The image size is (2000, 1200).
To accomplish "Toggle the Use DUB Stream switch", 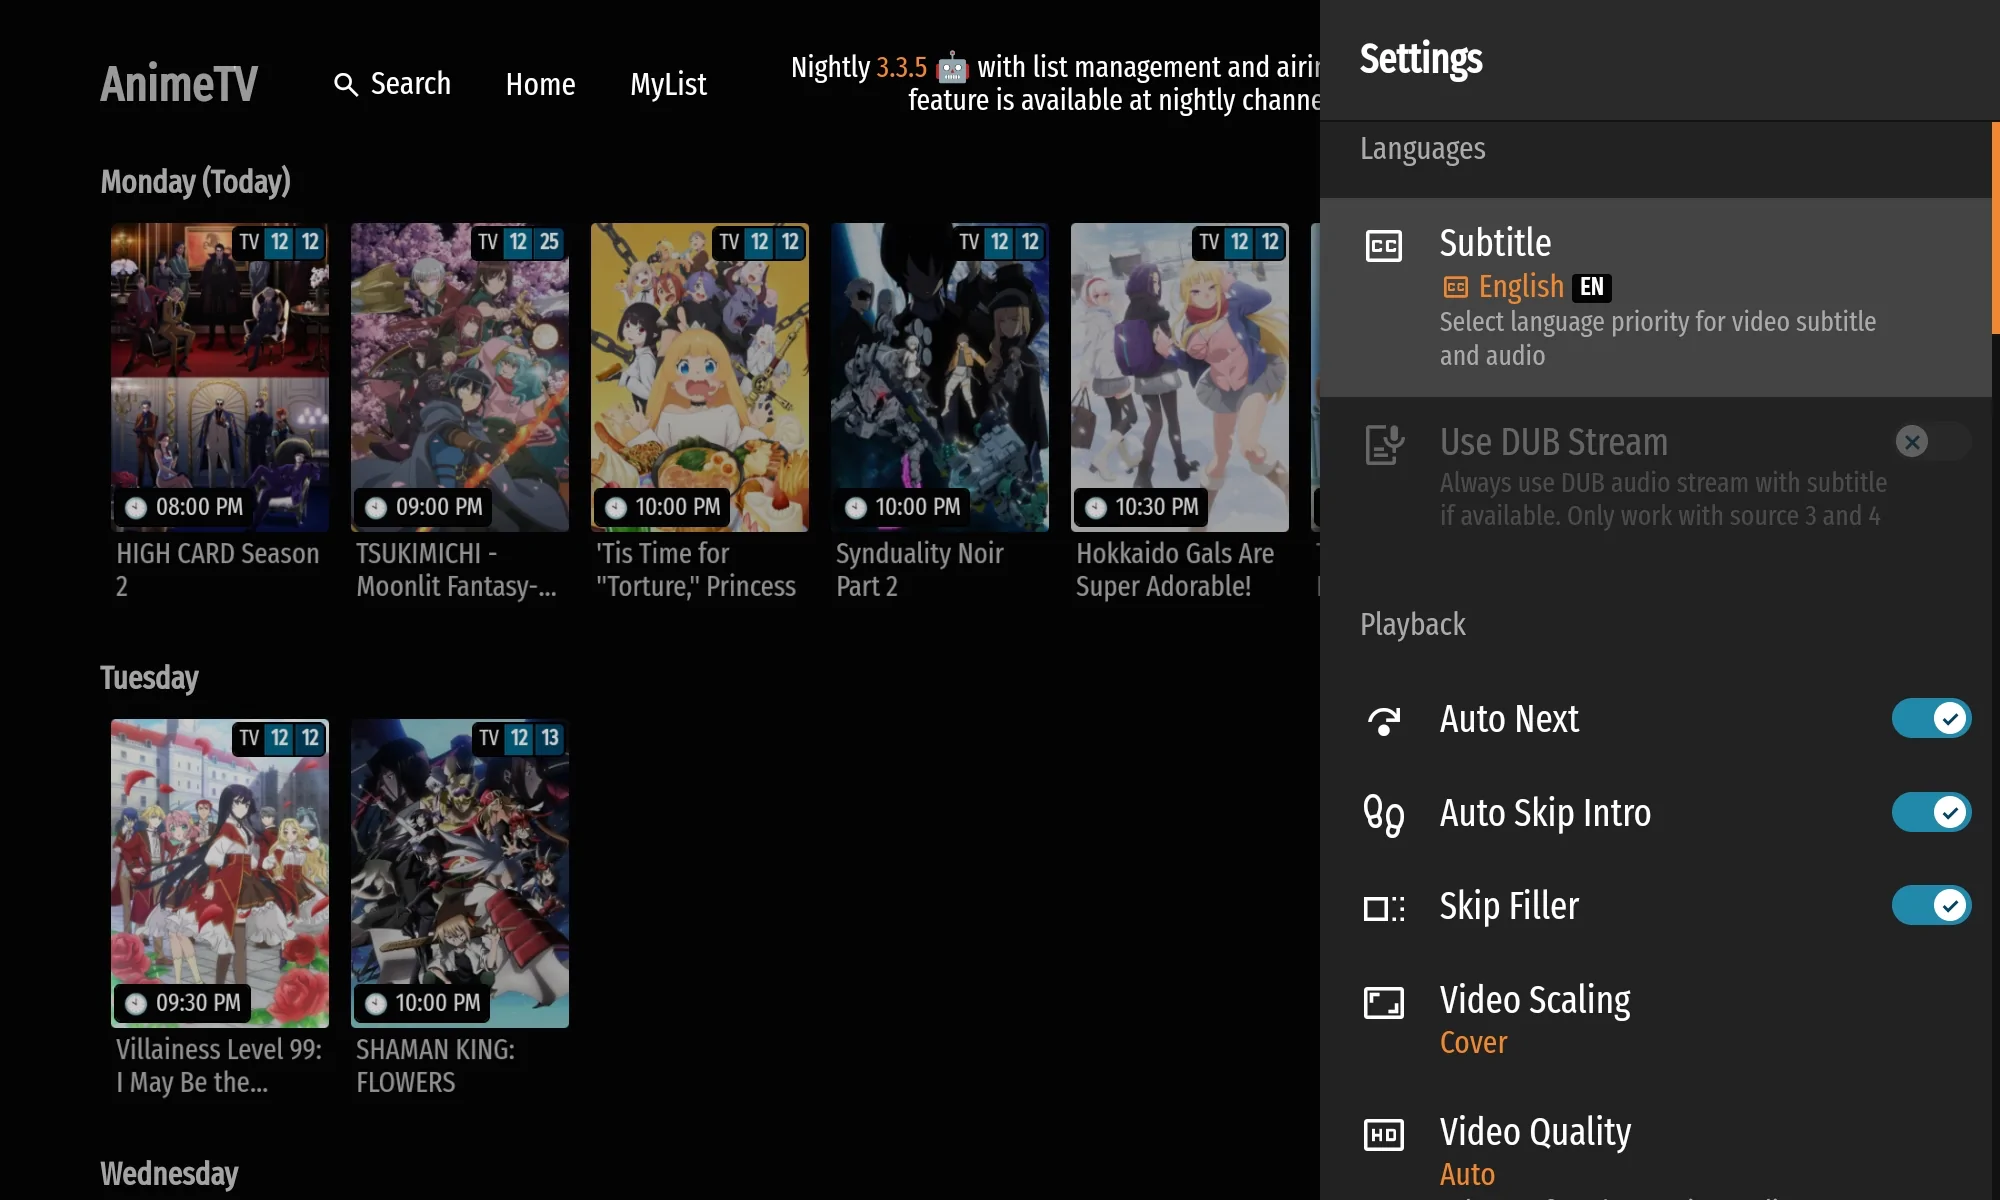I will coord(1932,442).
